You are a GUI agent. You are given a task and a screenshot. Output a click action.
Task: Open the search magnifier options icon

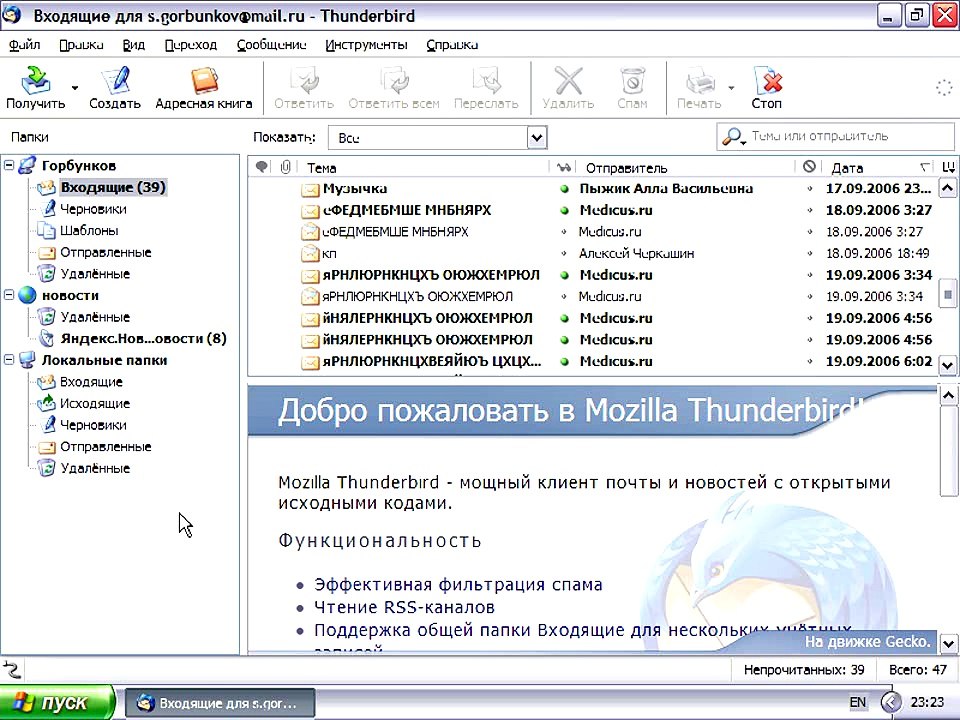point(733,137)
